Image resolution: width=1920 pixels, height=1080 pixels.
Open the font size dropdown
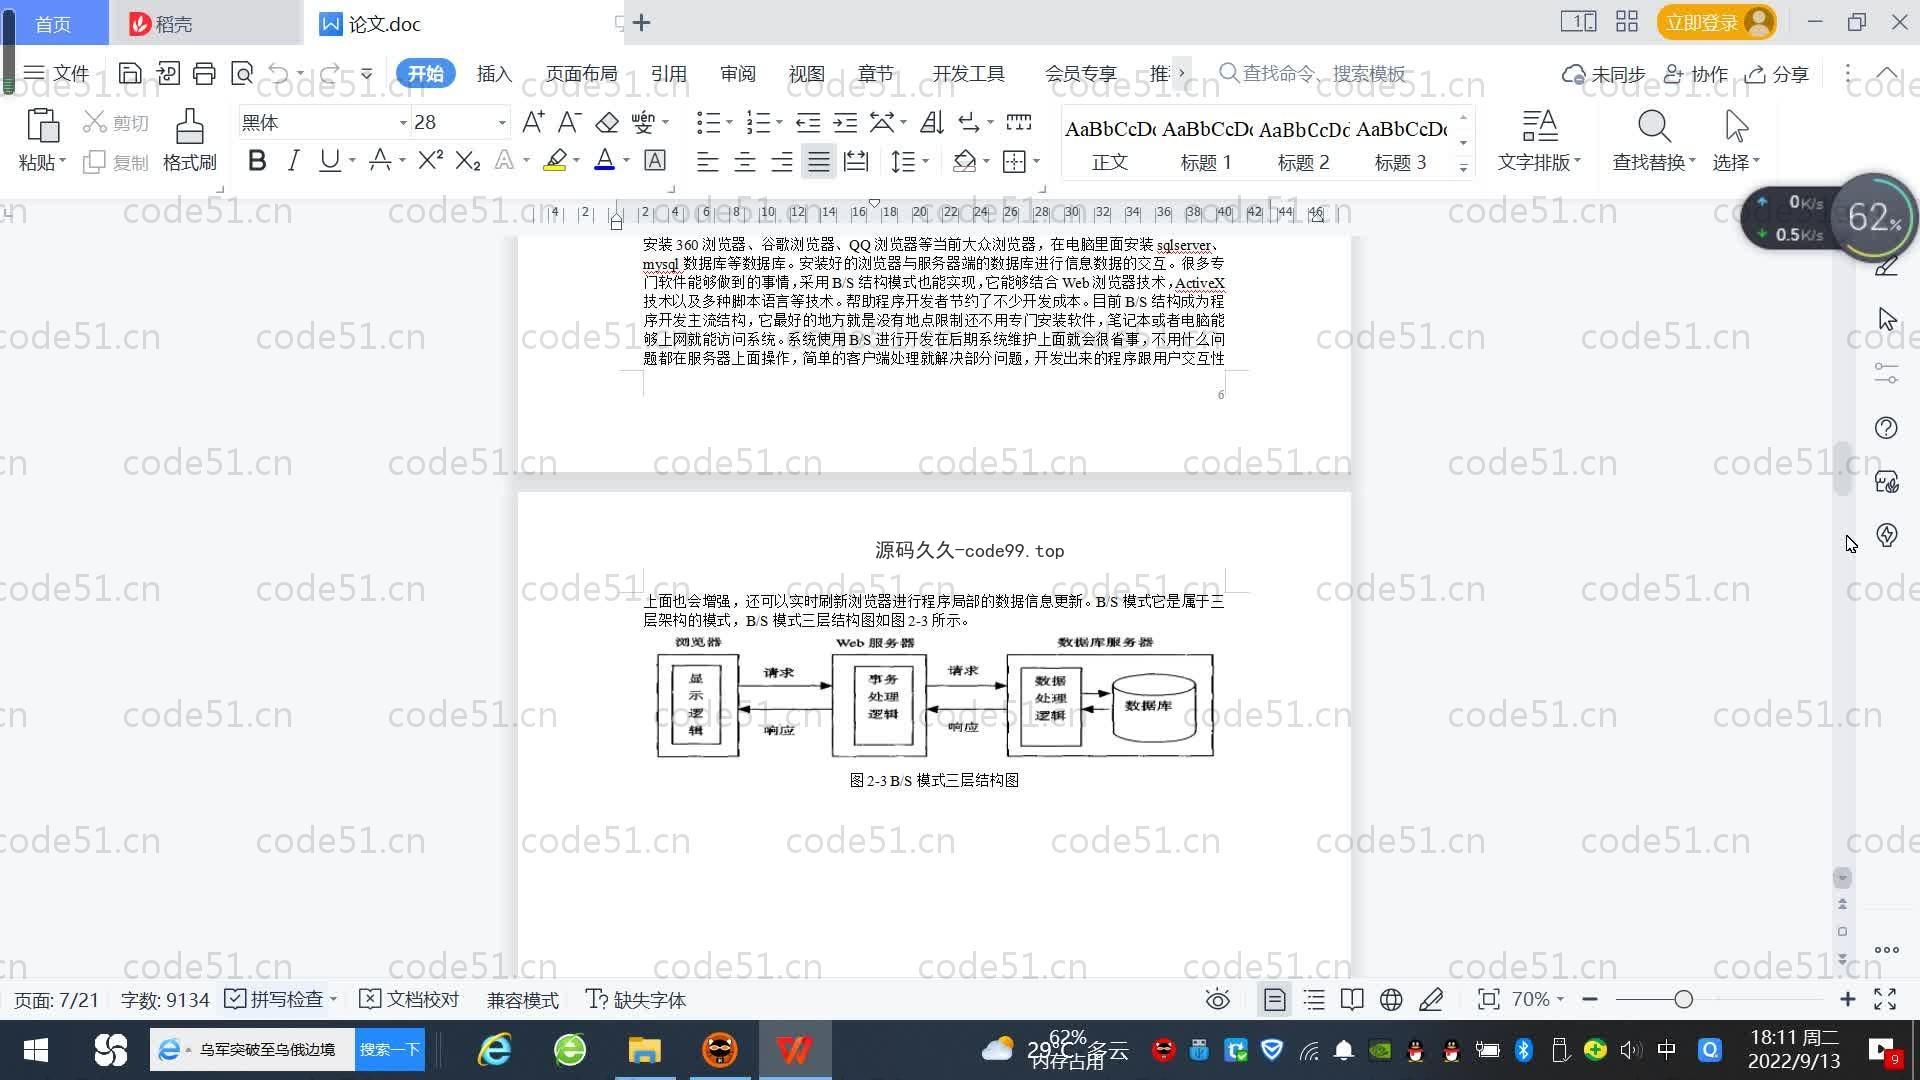click(502, 122)
